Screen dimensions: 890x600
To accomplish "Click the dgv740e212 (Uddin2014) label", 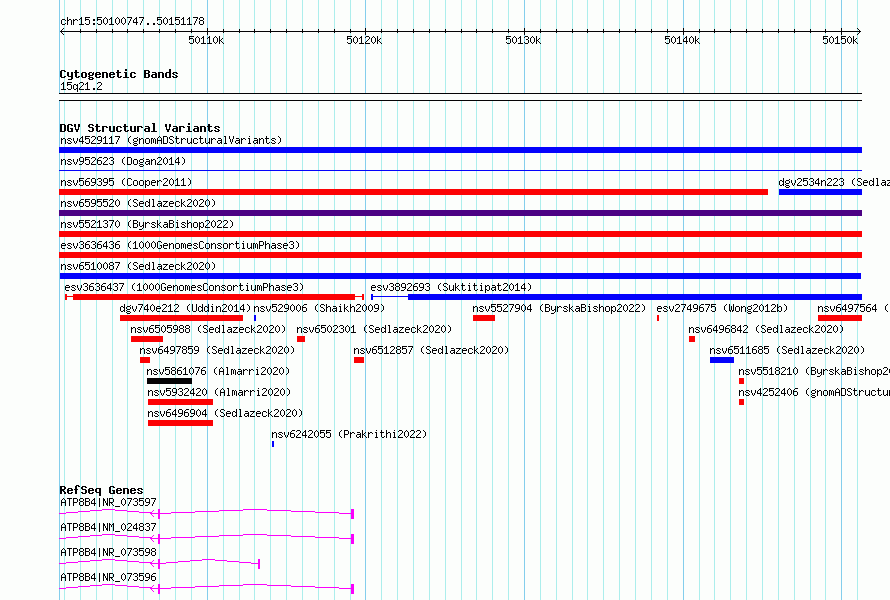I will pyautogui.click(x=185, y=308).
